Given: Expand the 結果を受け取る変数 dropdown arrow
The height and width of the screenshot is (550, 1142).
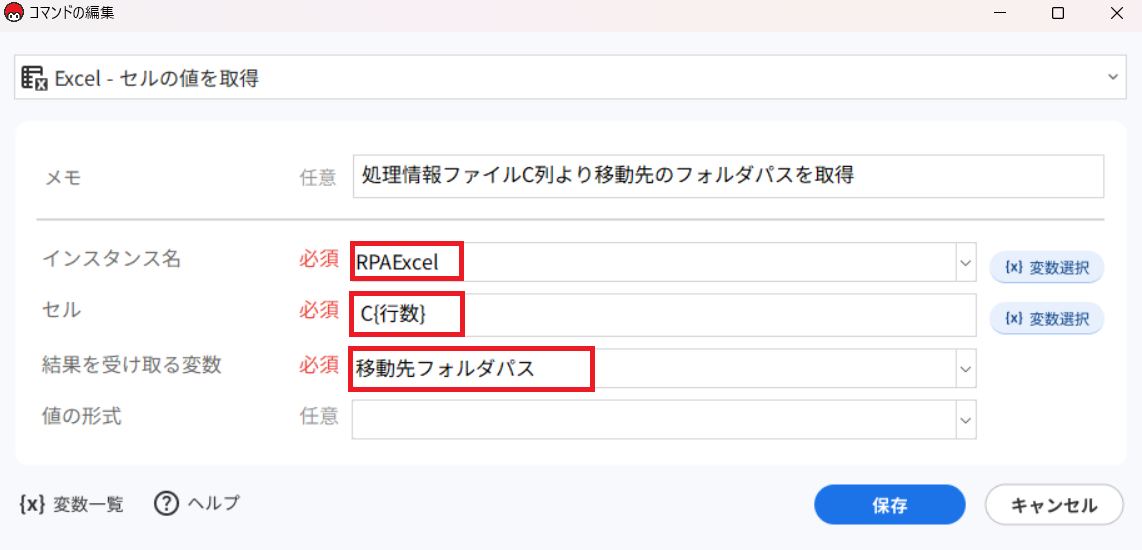Looking at the screenshot, I should tap(966, 369).
